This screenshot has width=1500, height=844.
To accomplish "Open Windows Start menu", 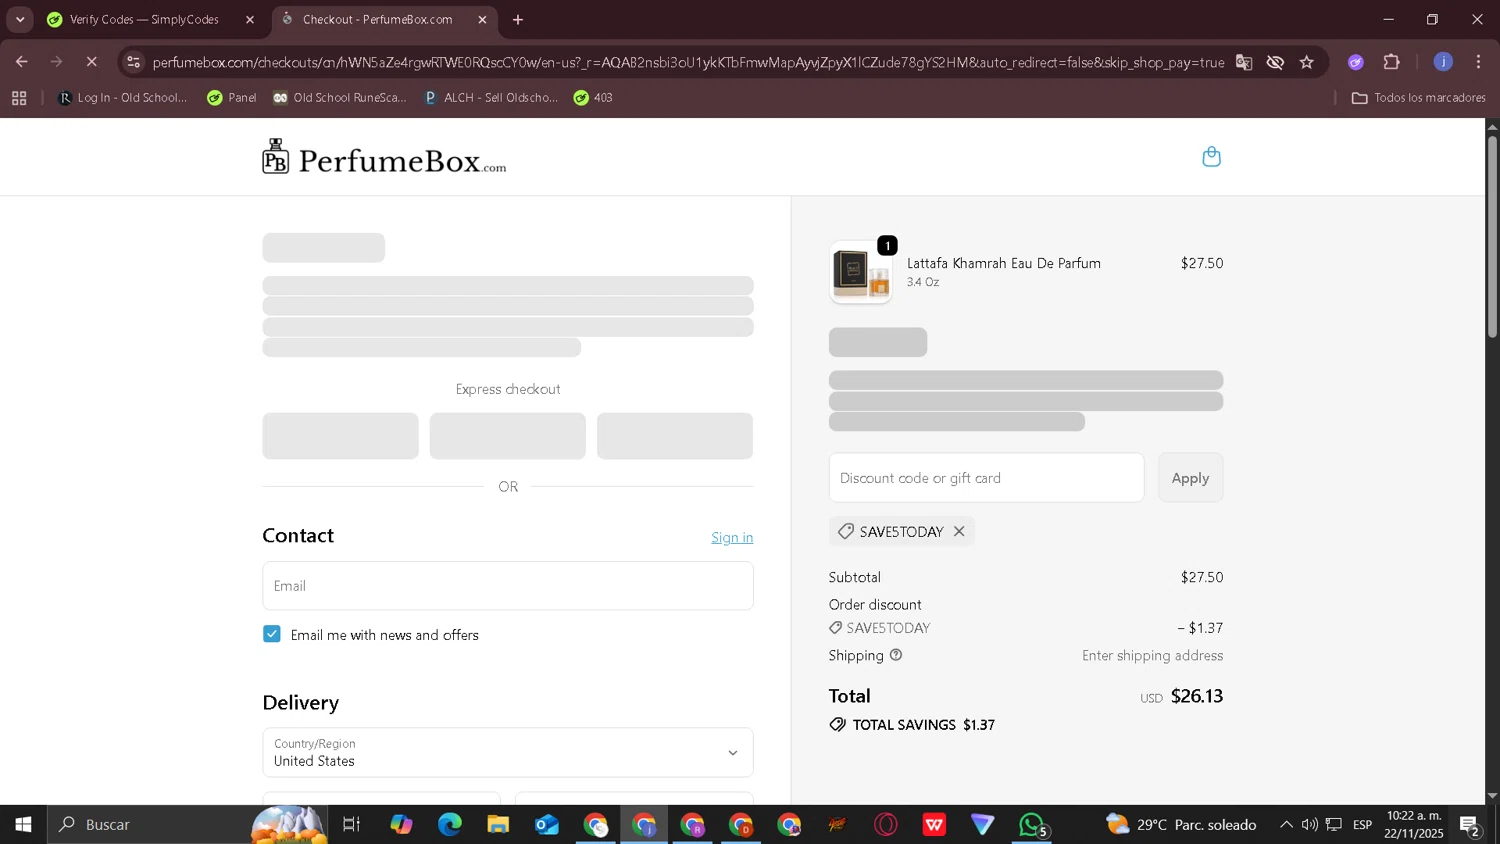I will pos(23,825).
